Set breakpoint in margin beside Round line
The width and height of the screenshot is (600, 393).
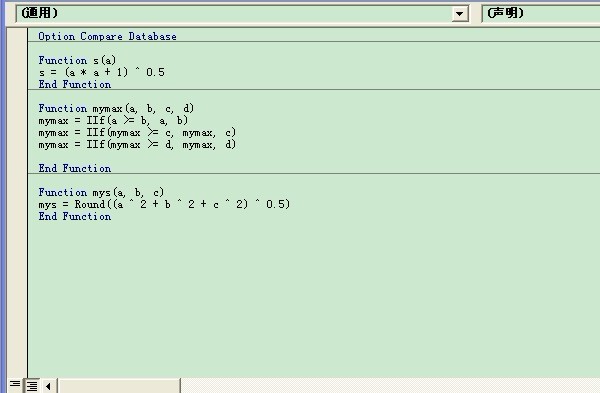click(x=17, y=204)
